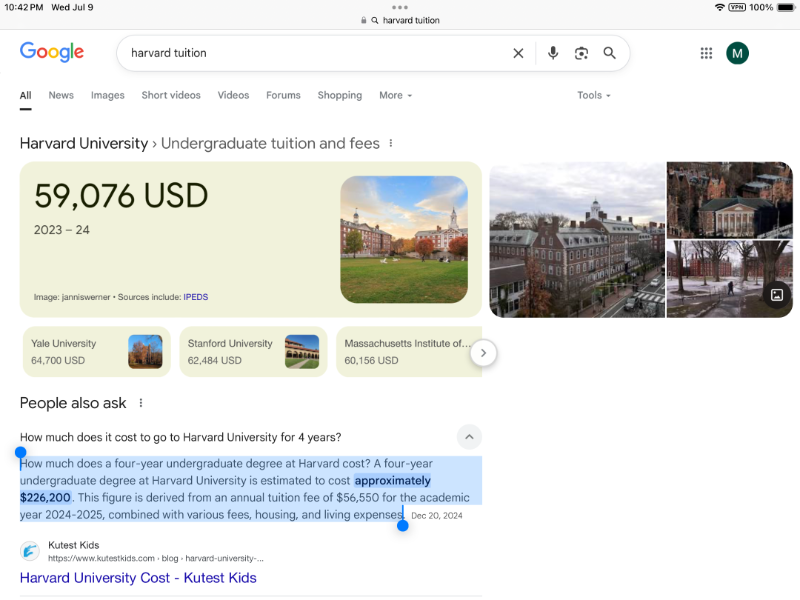Screen dimensions: 800x600
Task: Click the 2023 – 24 academic year label
Action: pyautogui.click(x=62, y=230)
